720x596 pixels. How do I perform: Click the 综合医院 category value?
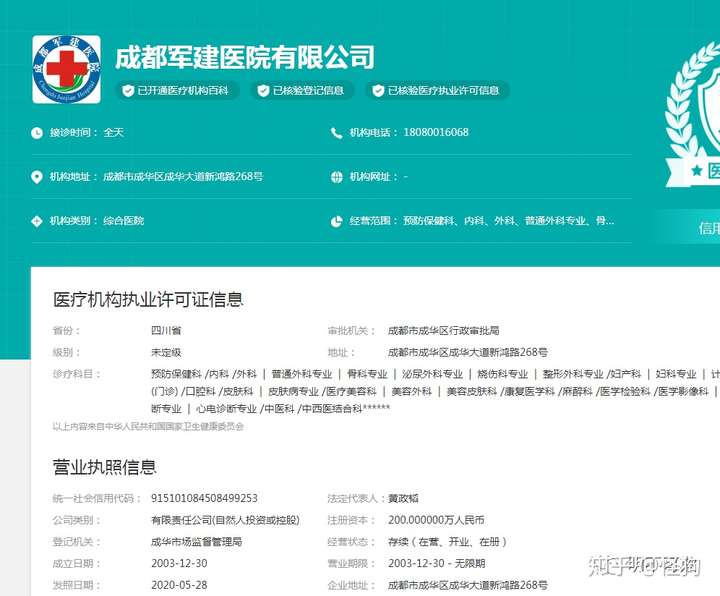pyautogui.click(x=124, y=220)
